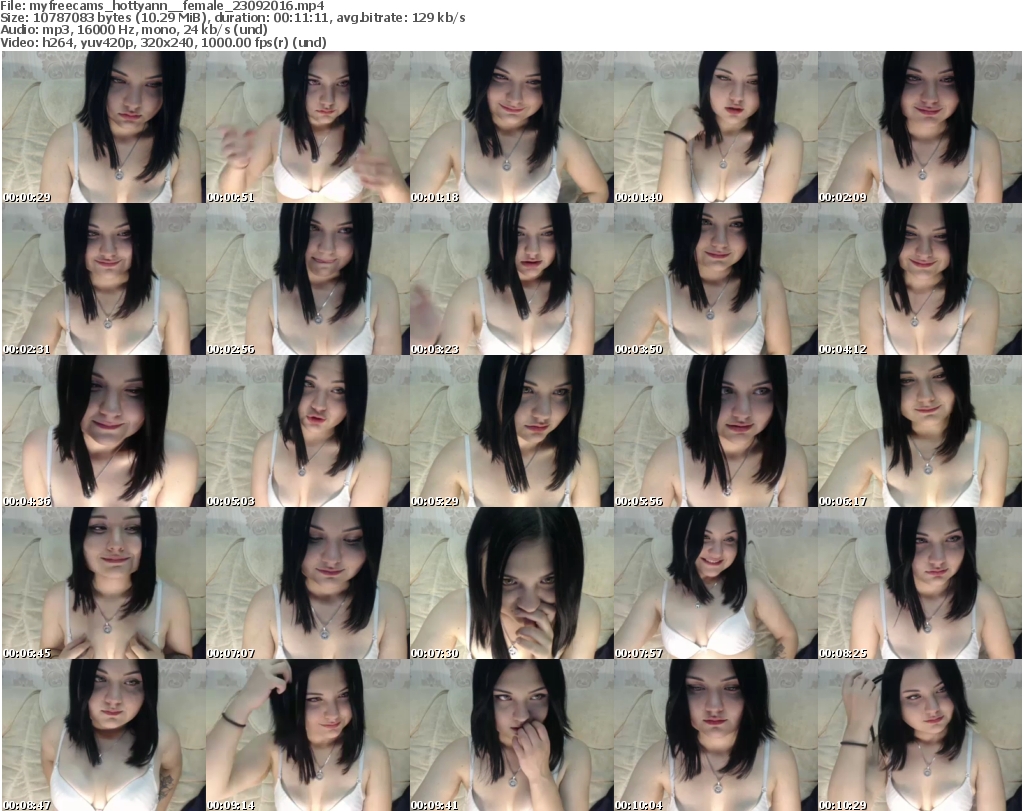
Task: Select the thumbnail stamped 00:04:12
Action: tap(920, 279)
